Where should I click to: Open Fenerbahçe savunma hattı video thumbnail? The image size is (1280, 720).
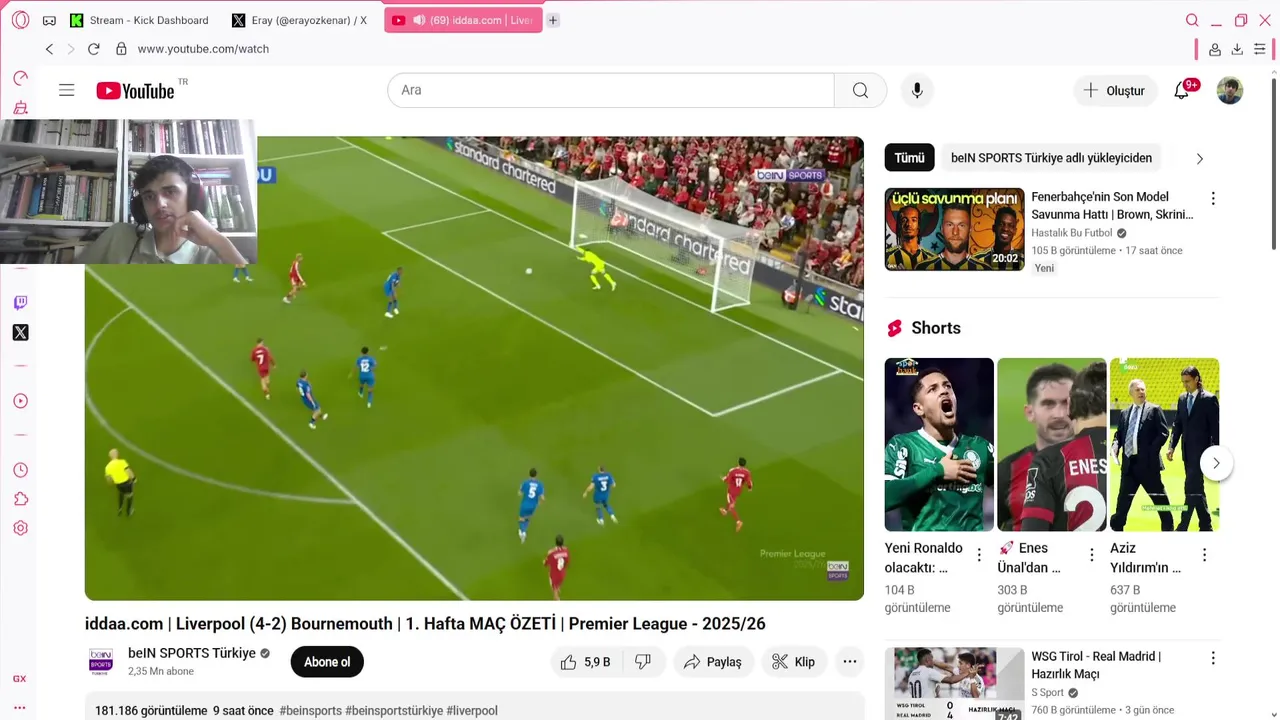click(x=955, y=229)
